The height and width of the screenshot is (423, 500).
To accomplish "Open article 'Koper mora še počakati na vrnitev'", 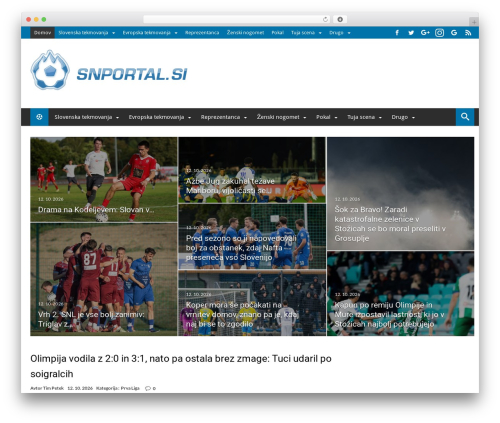I will tap(242, 314).
